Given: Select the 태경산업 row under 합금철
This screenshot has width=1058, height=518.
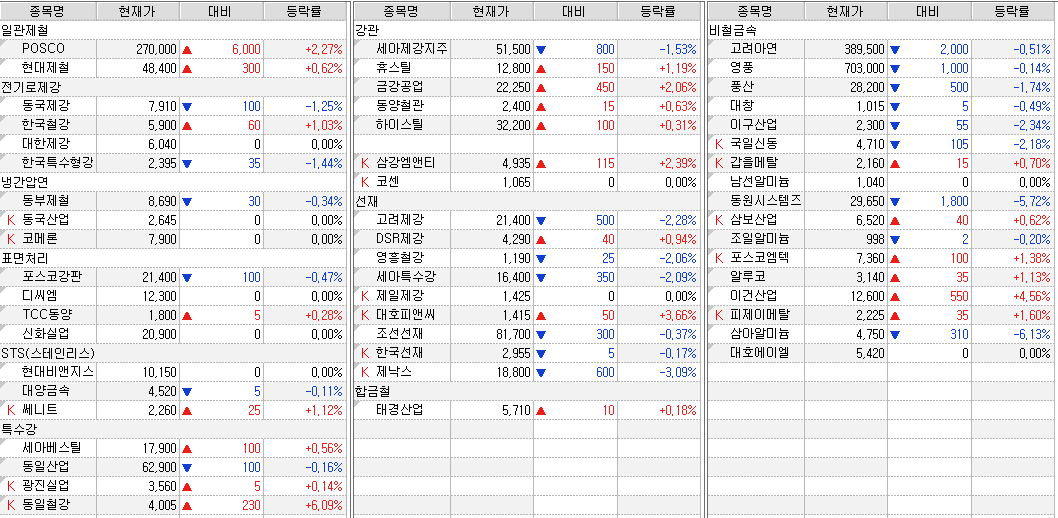Looking at the screenshot, I should click(x=400, y=410).
